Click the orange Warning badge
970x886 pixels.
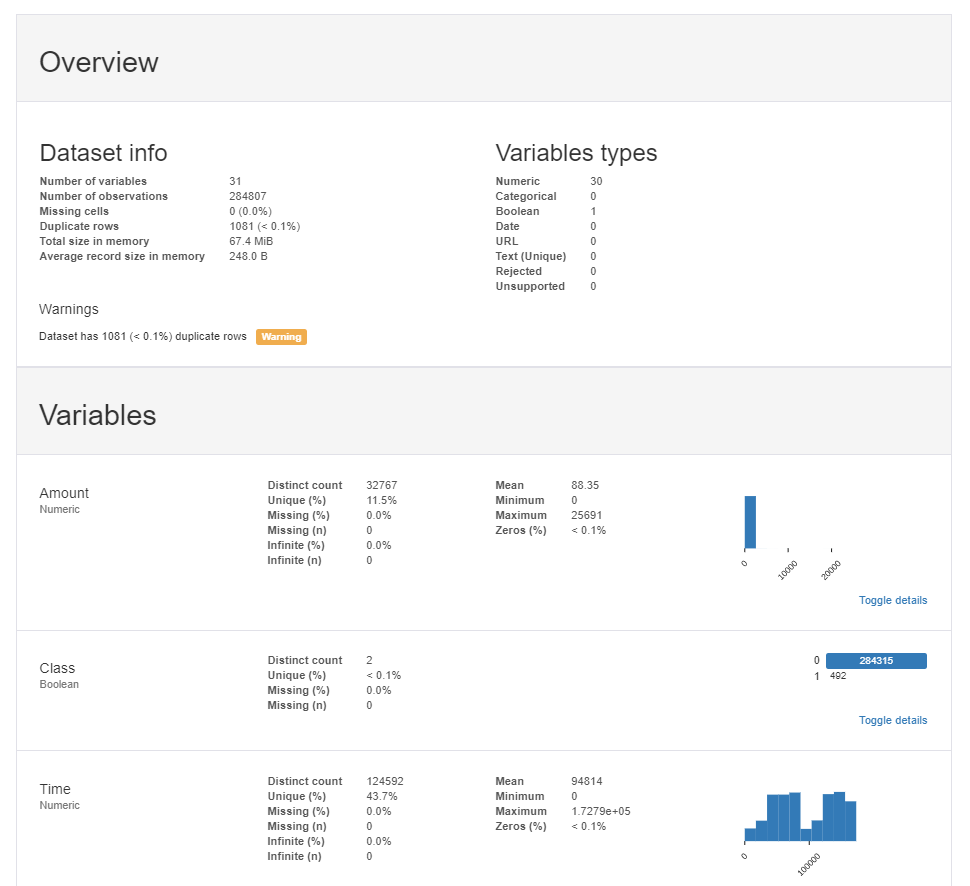pyautogui.click(x=281, y=337)
